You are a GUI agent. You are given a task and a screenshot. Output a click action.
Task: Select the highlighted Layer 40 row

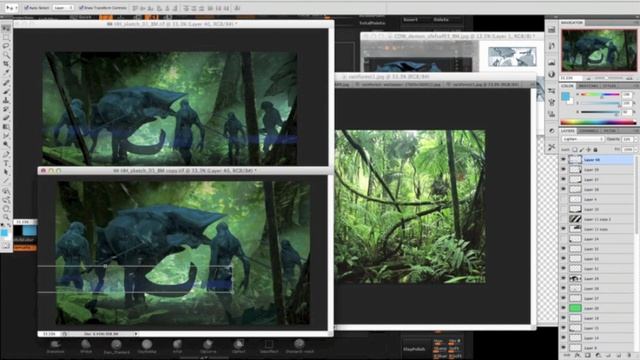click(596, 160)
